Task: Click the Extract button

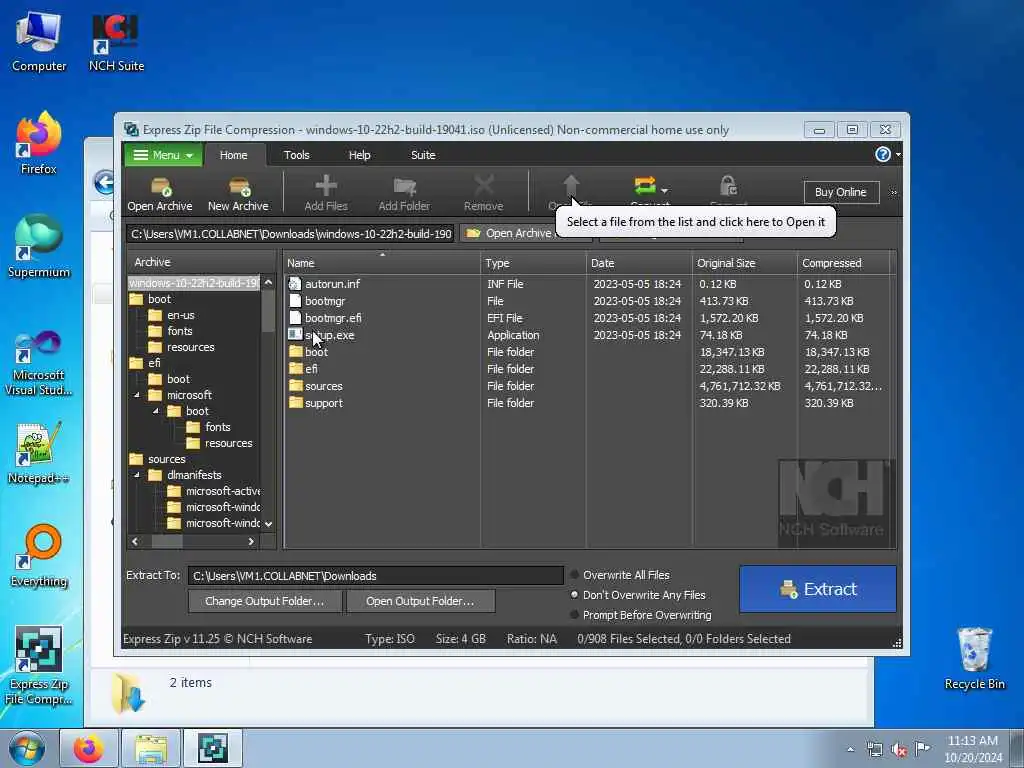Action: coord(818,589)
